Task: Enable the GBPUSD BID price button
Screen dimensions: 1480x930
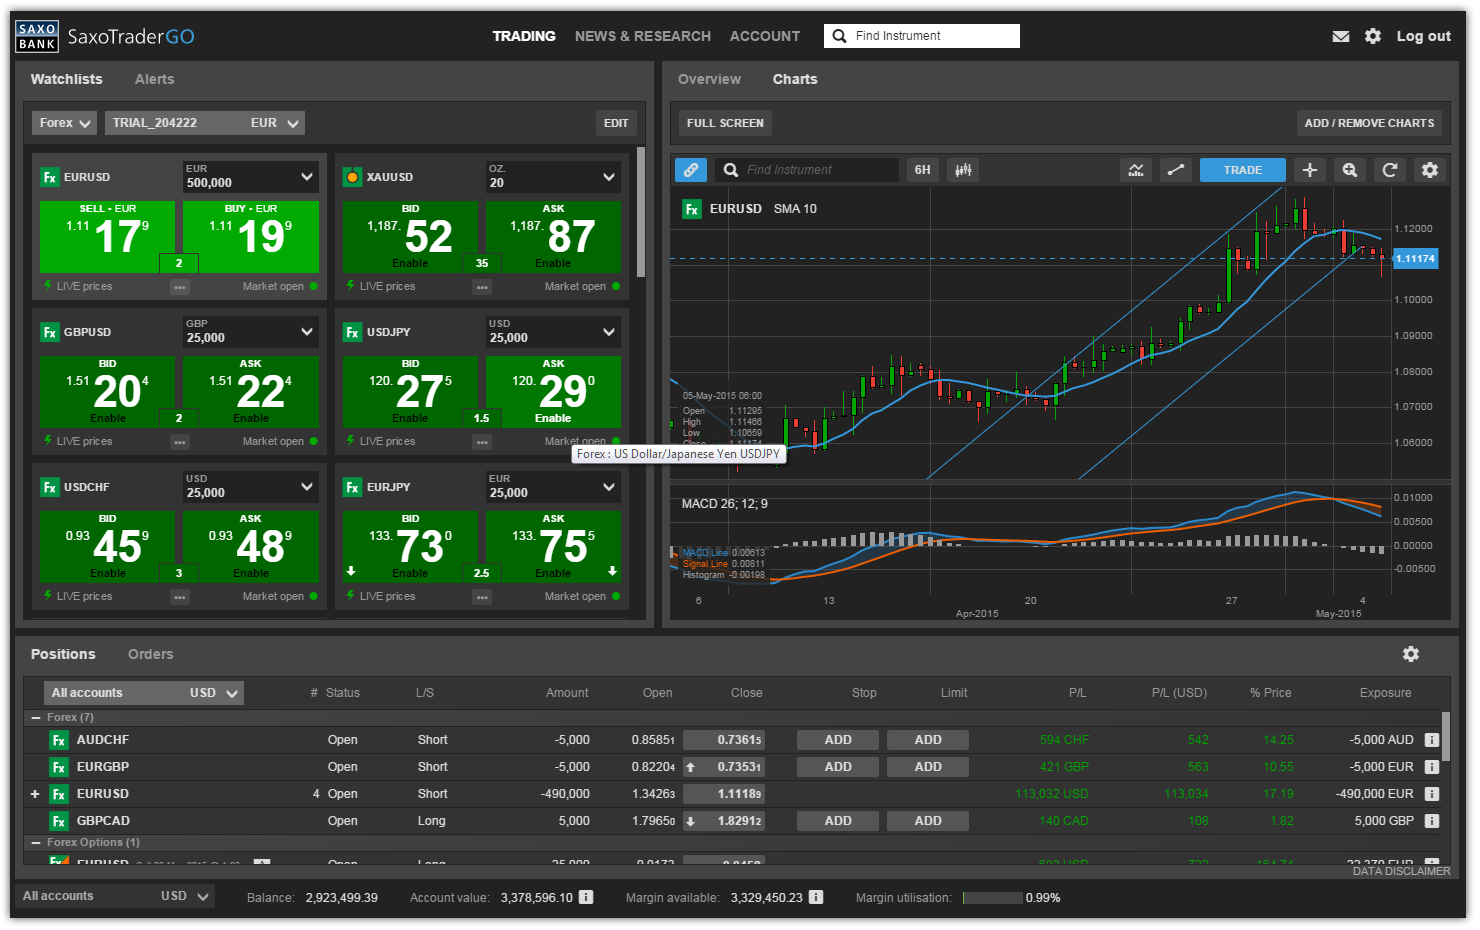Action: click(x=107, y=392)
